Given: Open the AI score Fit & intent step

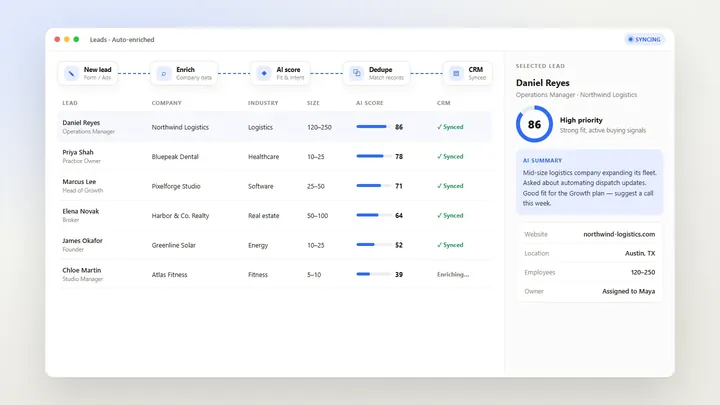Looking at the screenshot, I should coord(280,73).
